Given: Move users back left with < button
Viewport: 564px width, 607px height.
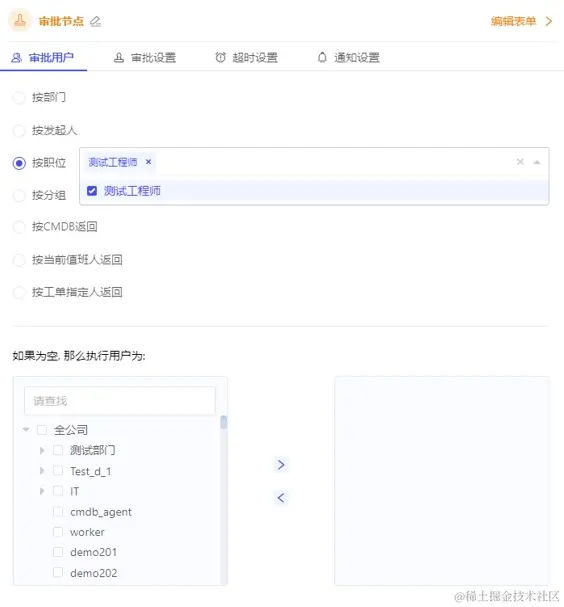Looking at the screenshot, I should [281, 498].
